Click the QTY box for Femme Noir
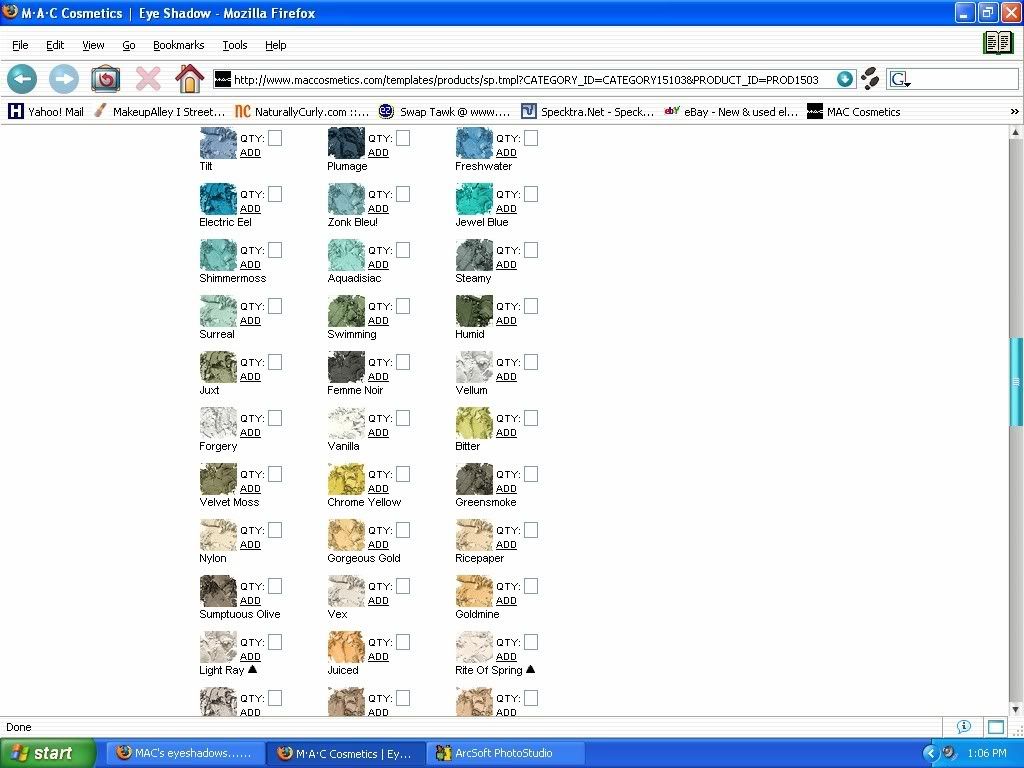The image size is (1024, 768). (403, 362)
